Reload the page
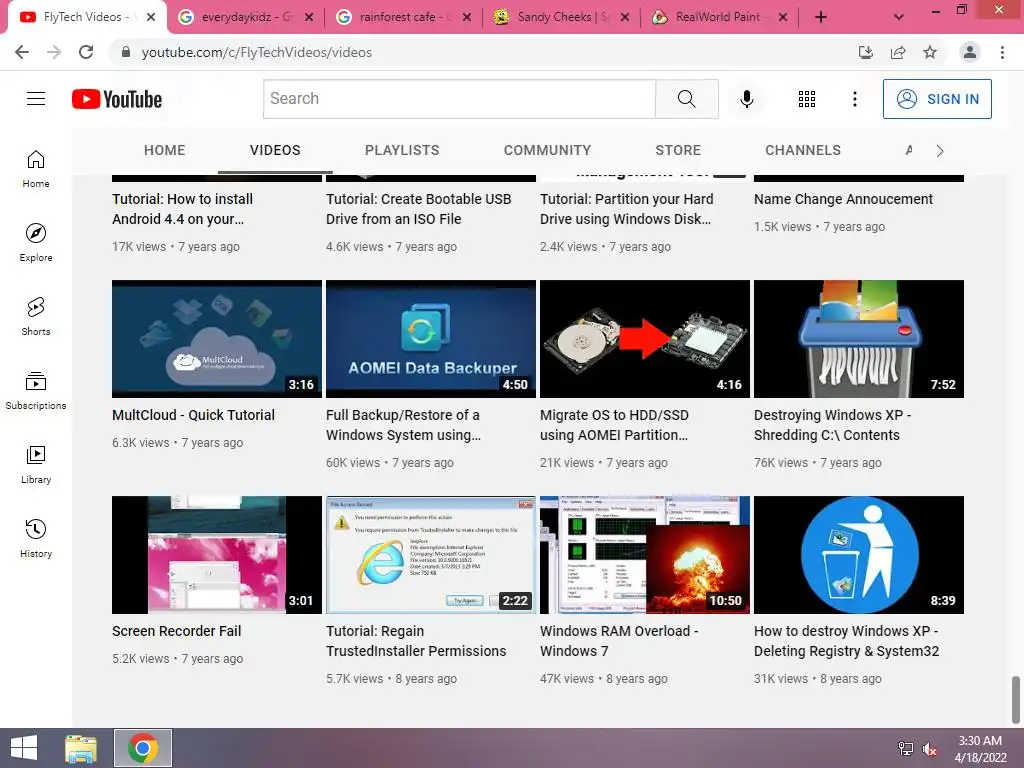This screenshot has height=768, width=1024. coord(86,52)
